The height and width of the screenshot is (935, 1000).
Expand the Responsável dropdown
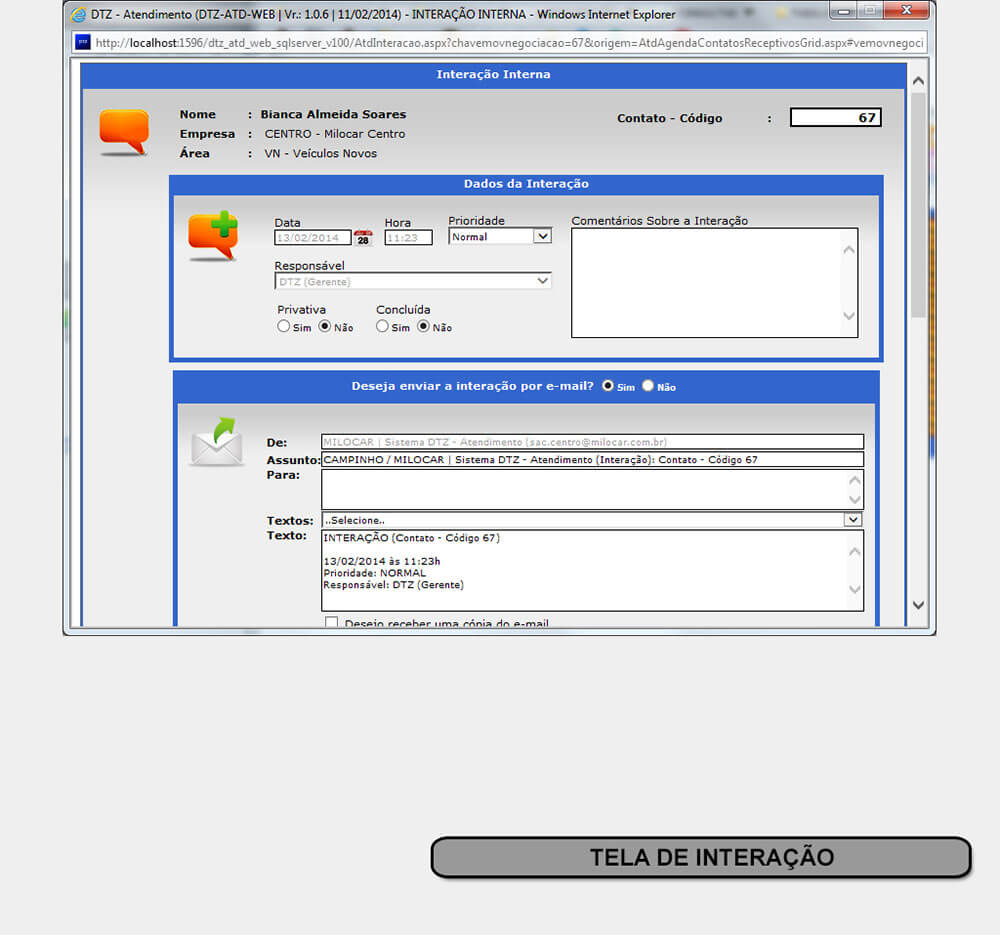click(413, 281)
